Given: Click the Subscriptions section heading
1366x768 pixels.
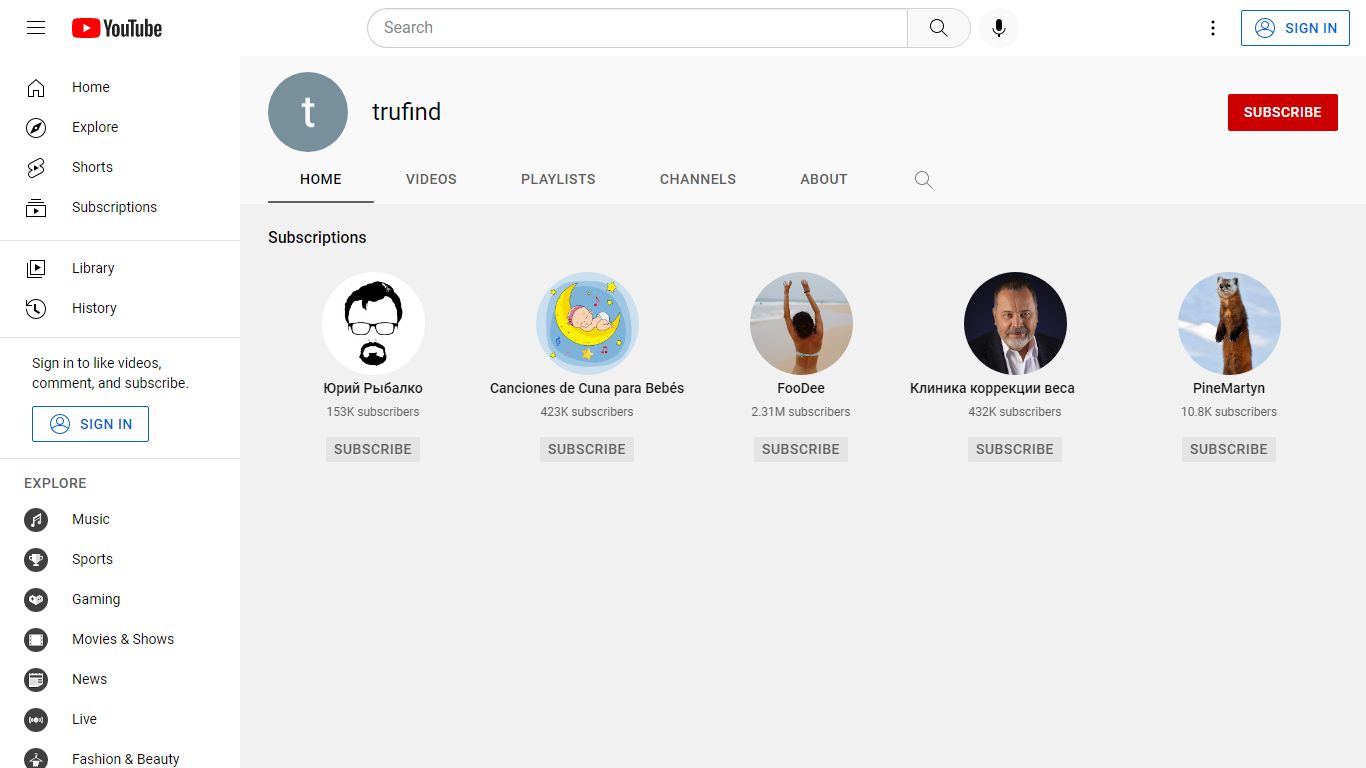Looking at the screenshot, I should coord(317,237).
